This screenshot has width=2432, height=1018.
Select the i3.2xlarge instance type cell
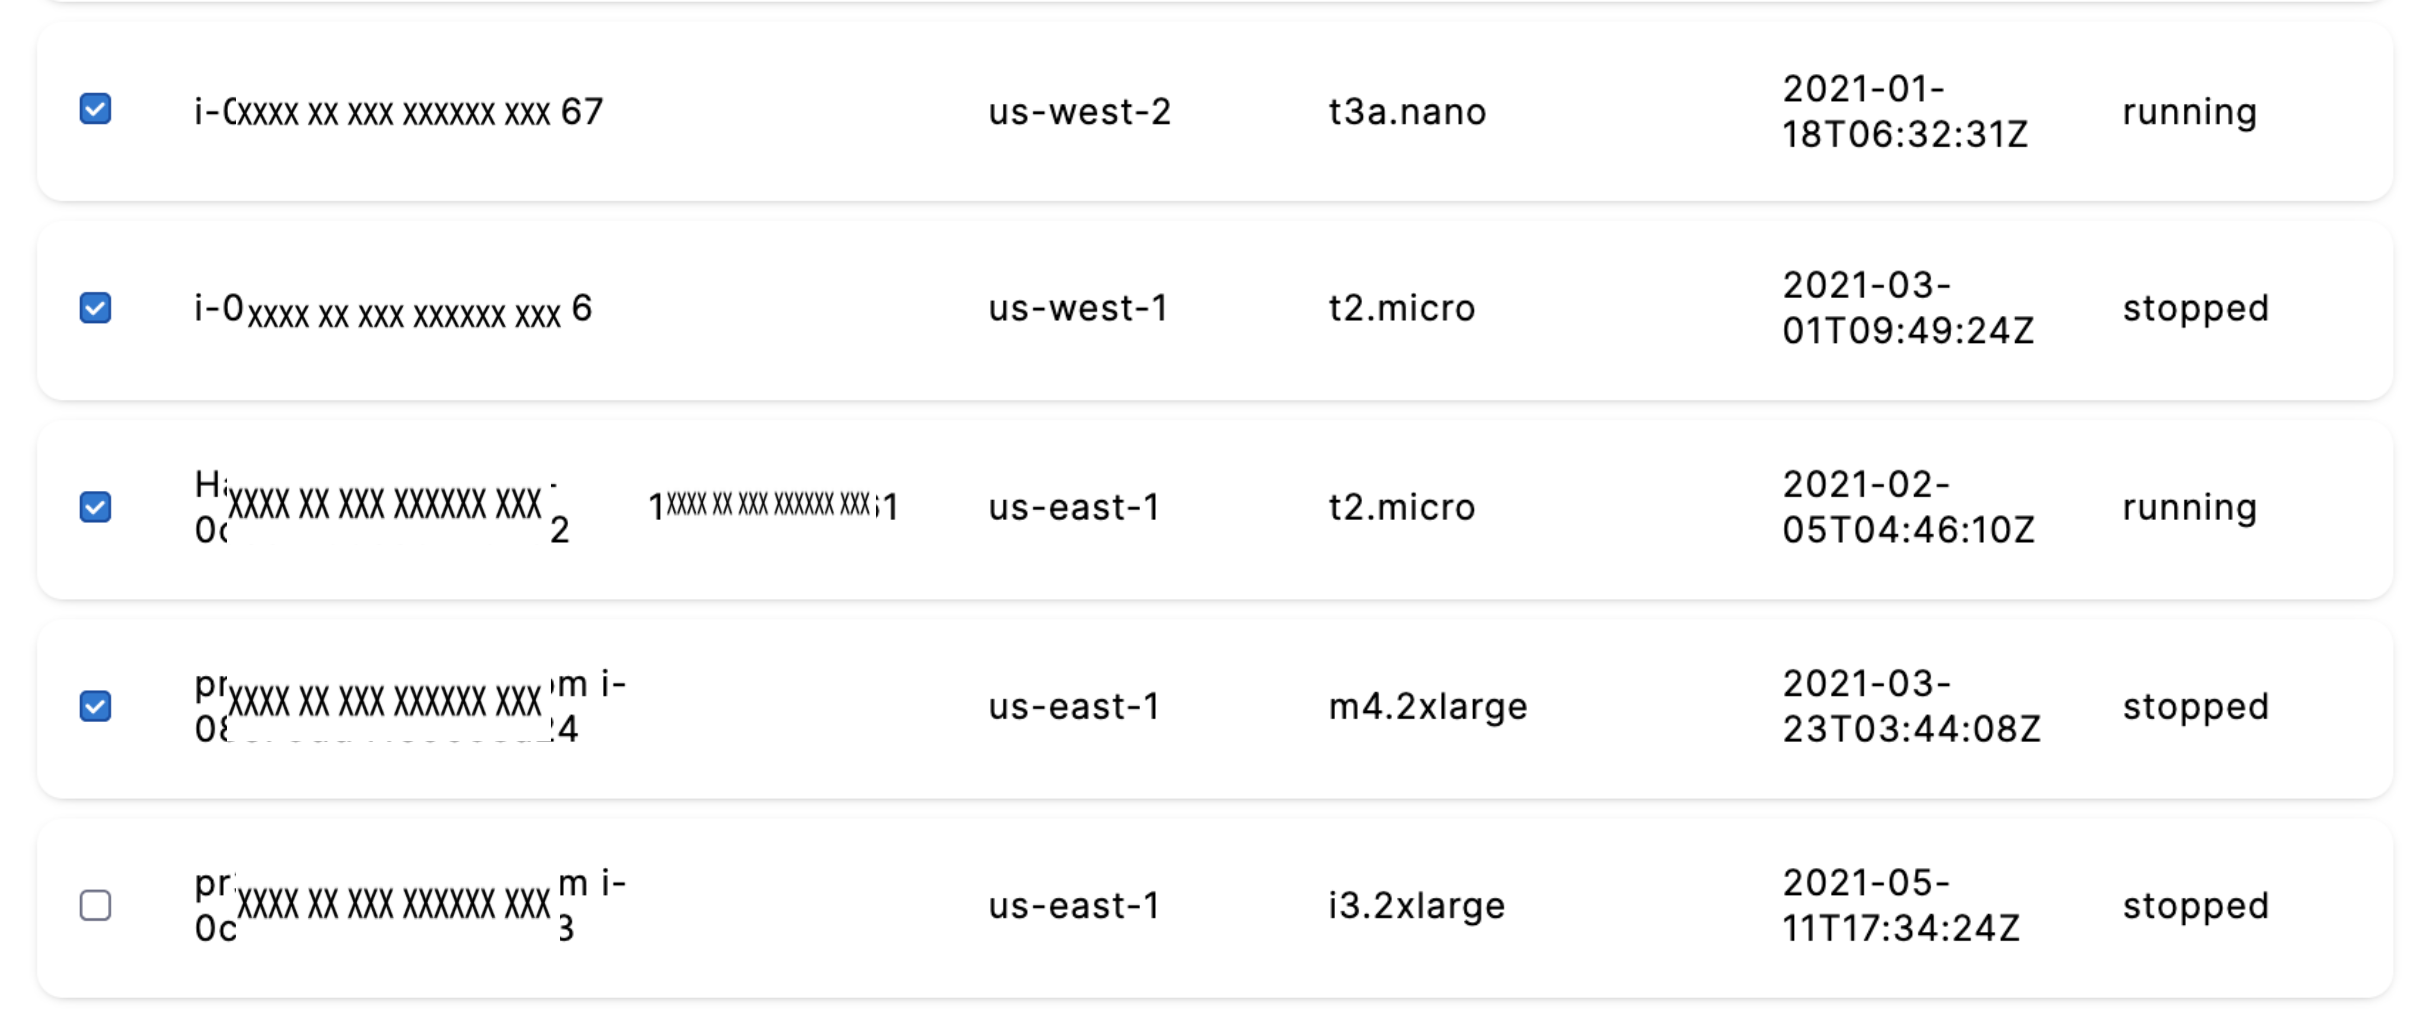1417,906
